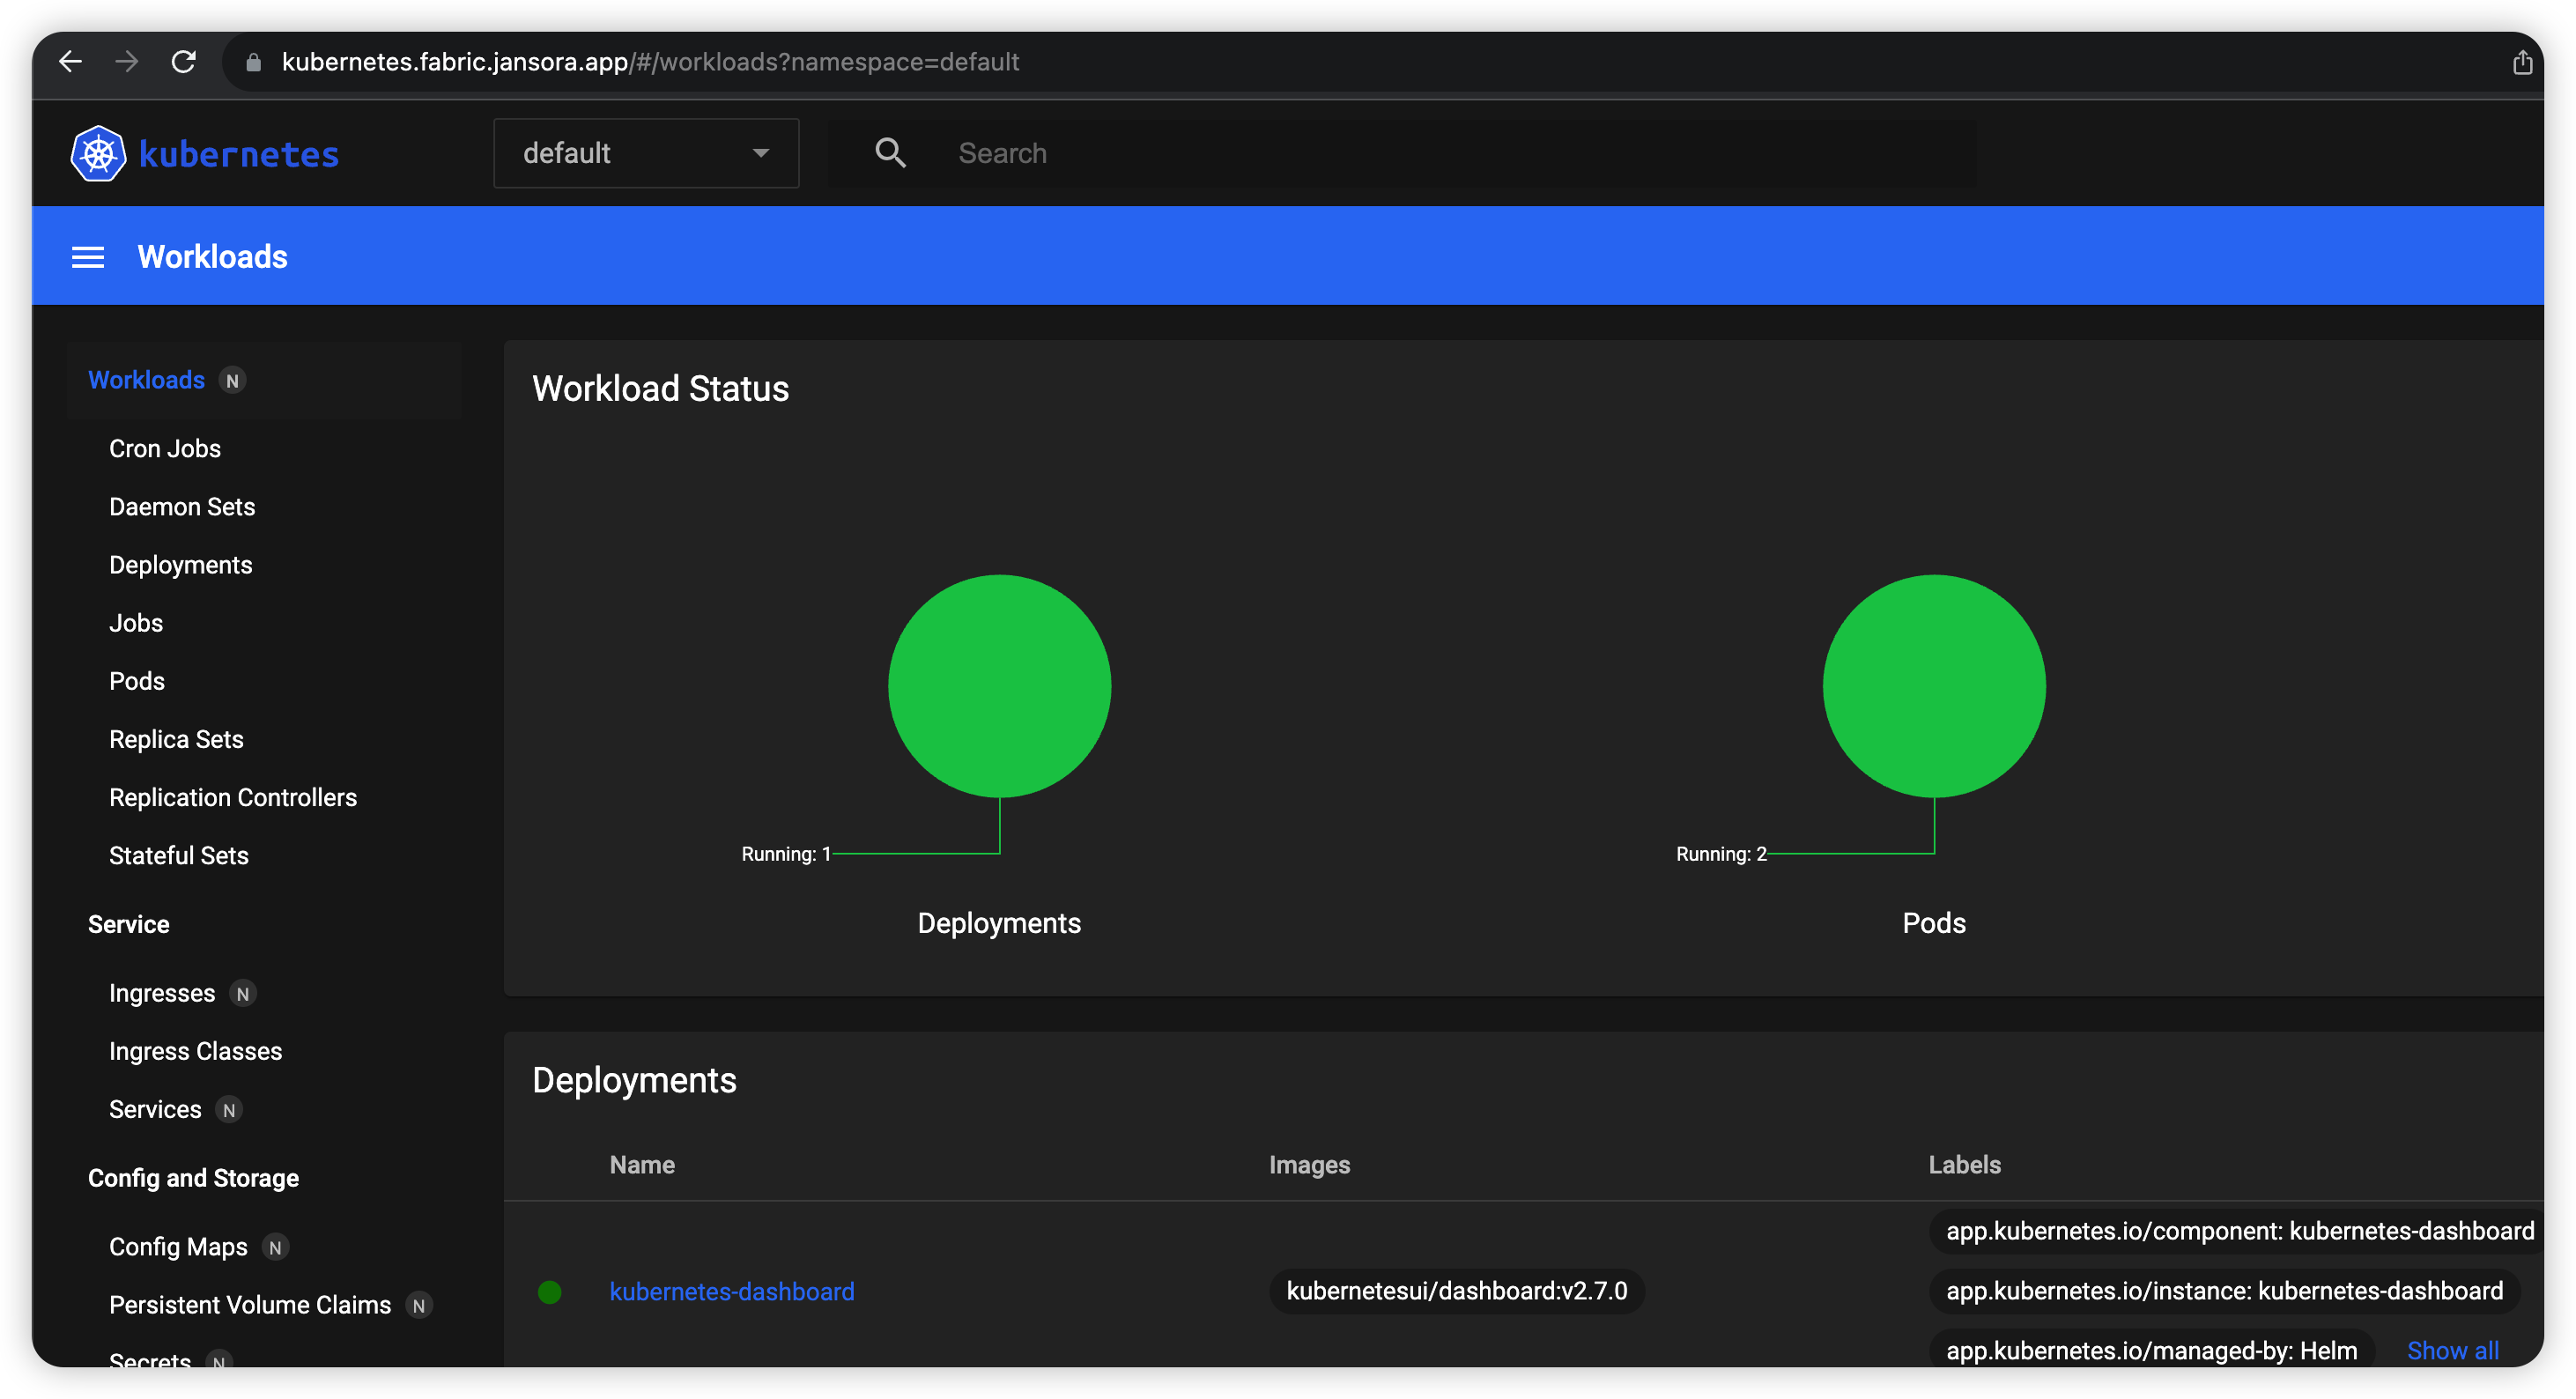Image resolution: width=2576 pixels, height=1399 pixels.
Task: Click the magnifier search icon
Action: click(x=890, y=153)
